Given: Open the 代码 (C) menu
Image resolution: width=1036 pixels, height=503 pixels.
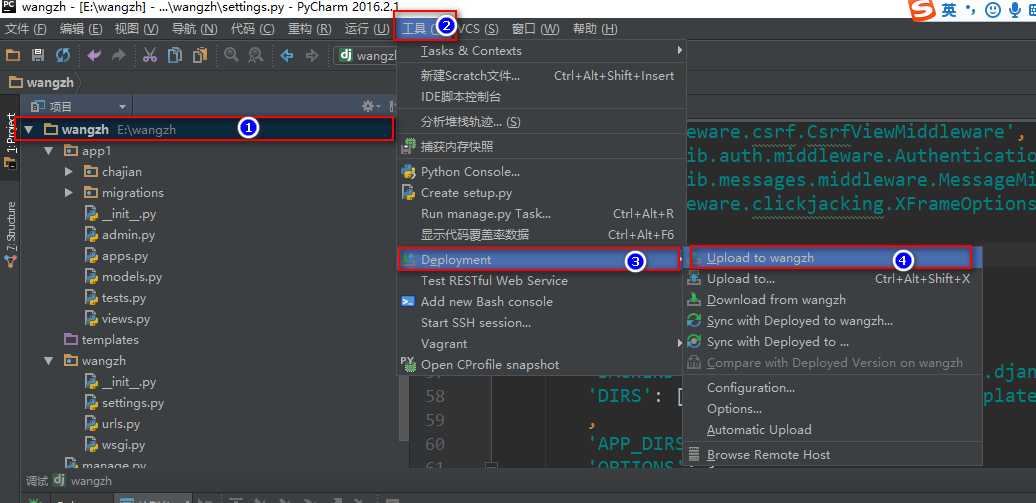Looking at the screenshot, I should [x=252, y=29].
